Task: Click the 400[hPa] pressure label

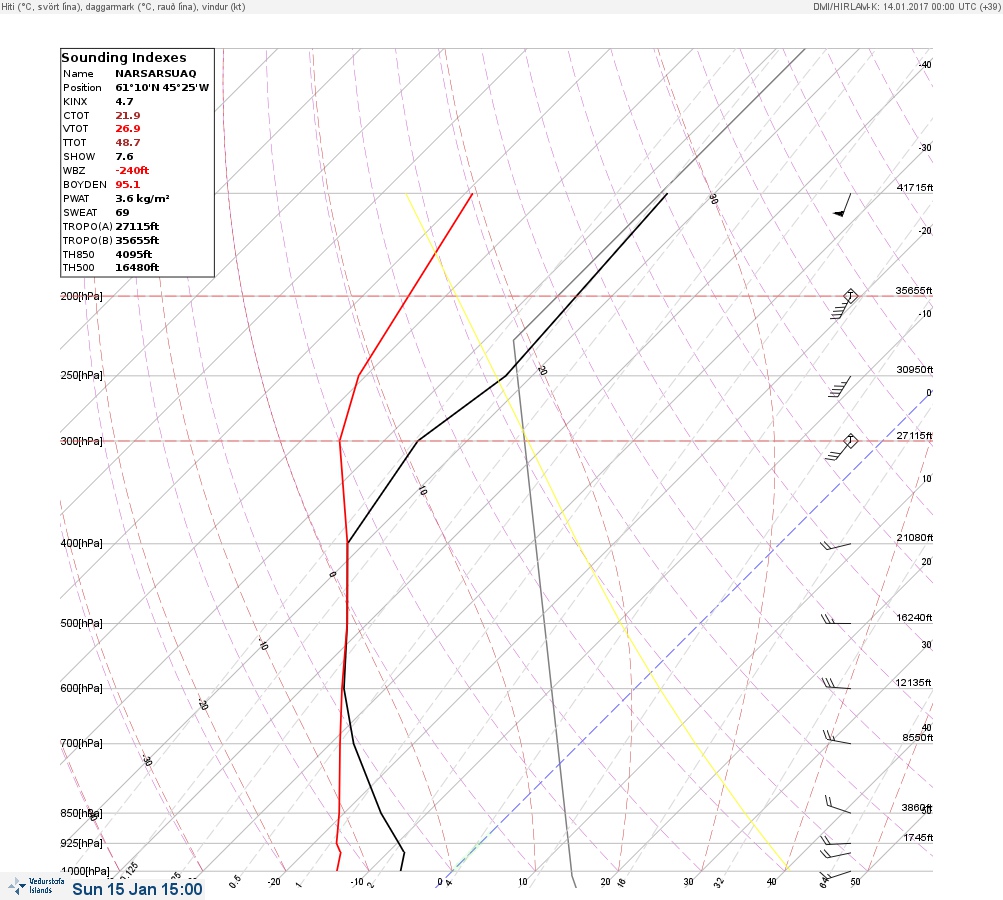Action: click(x=81, y=543)
